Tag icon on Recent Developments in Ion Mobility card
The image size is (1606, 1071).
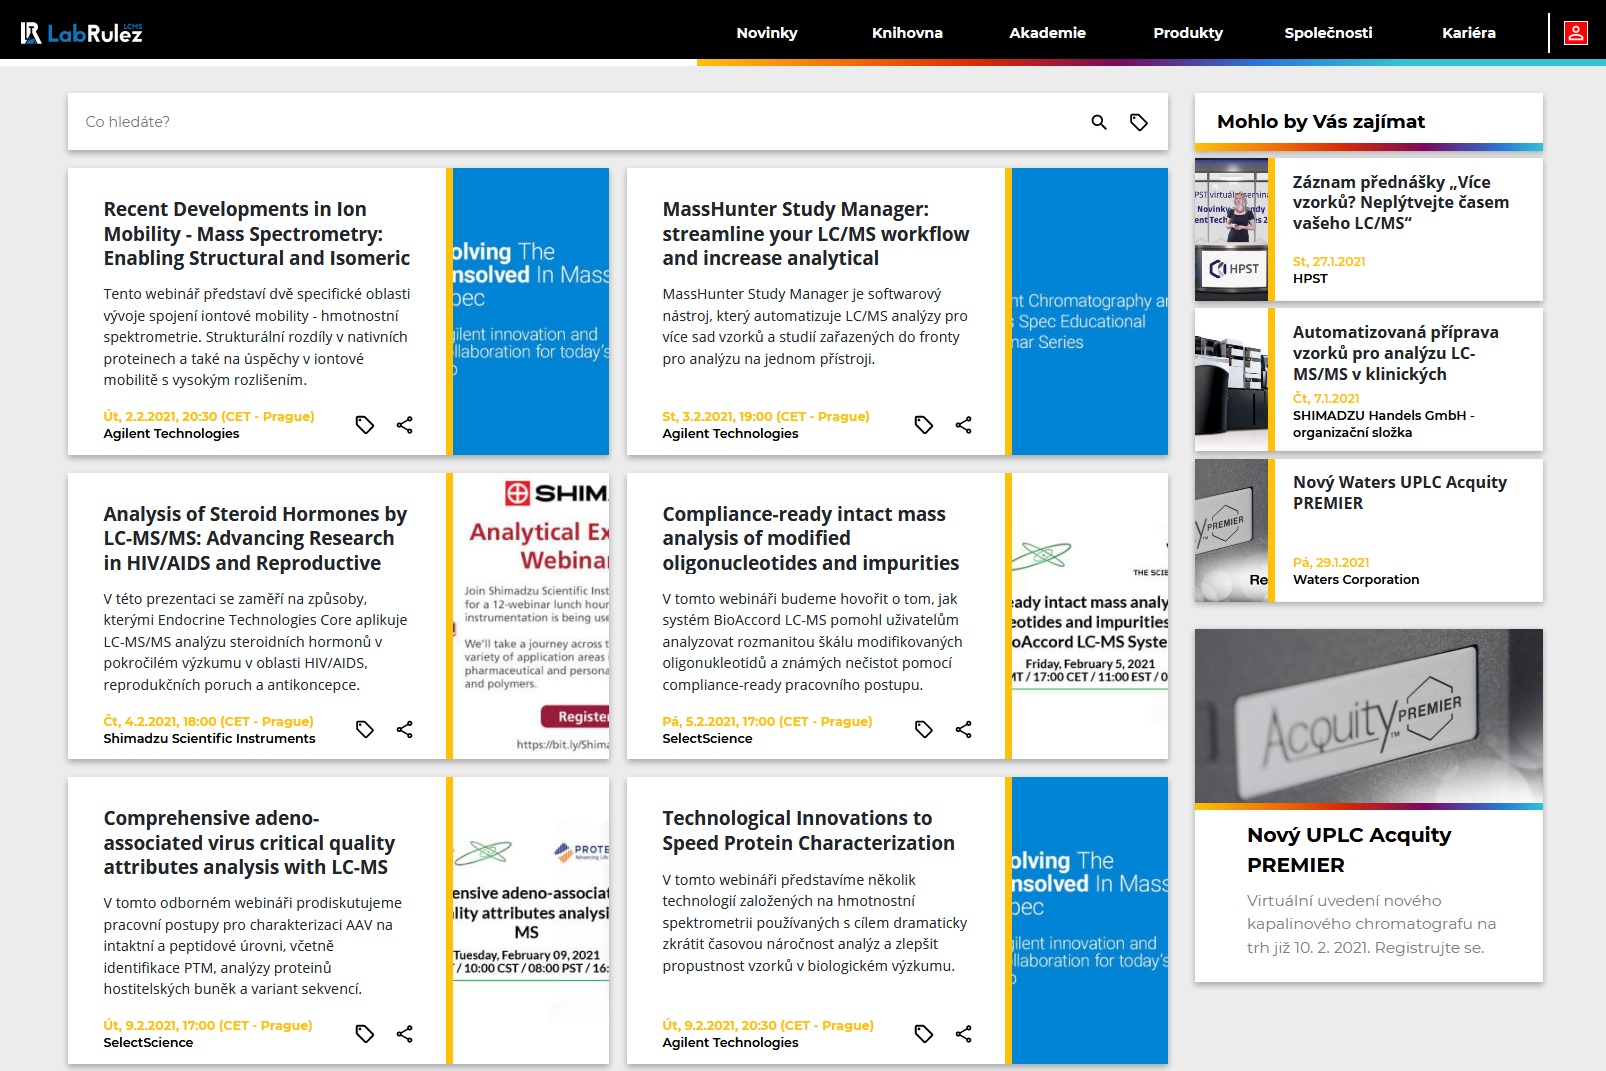[x=365, y=425]
